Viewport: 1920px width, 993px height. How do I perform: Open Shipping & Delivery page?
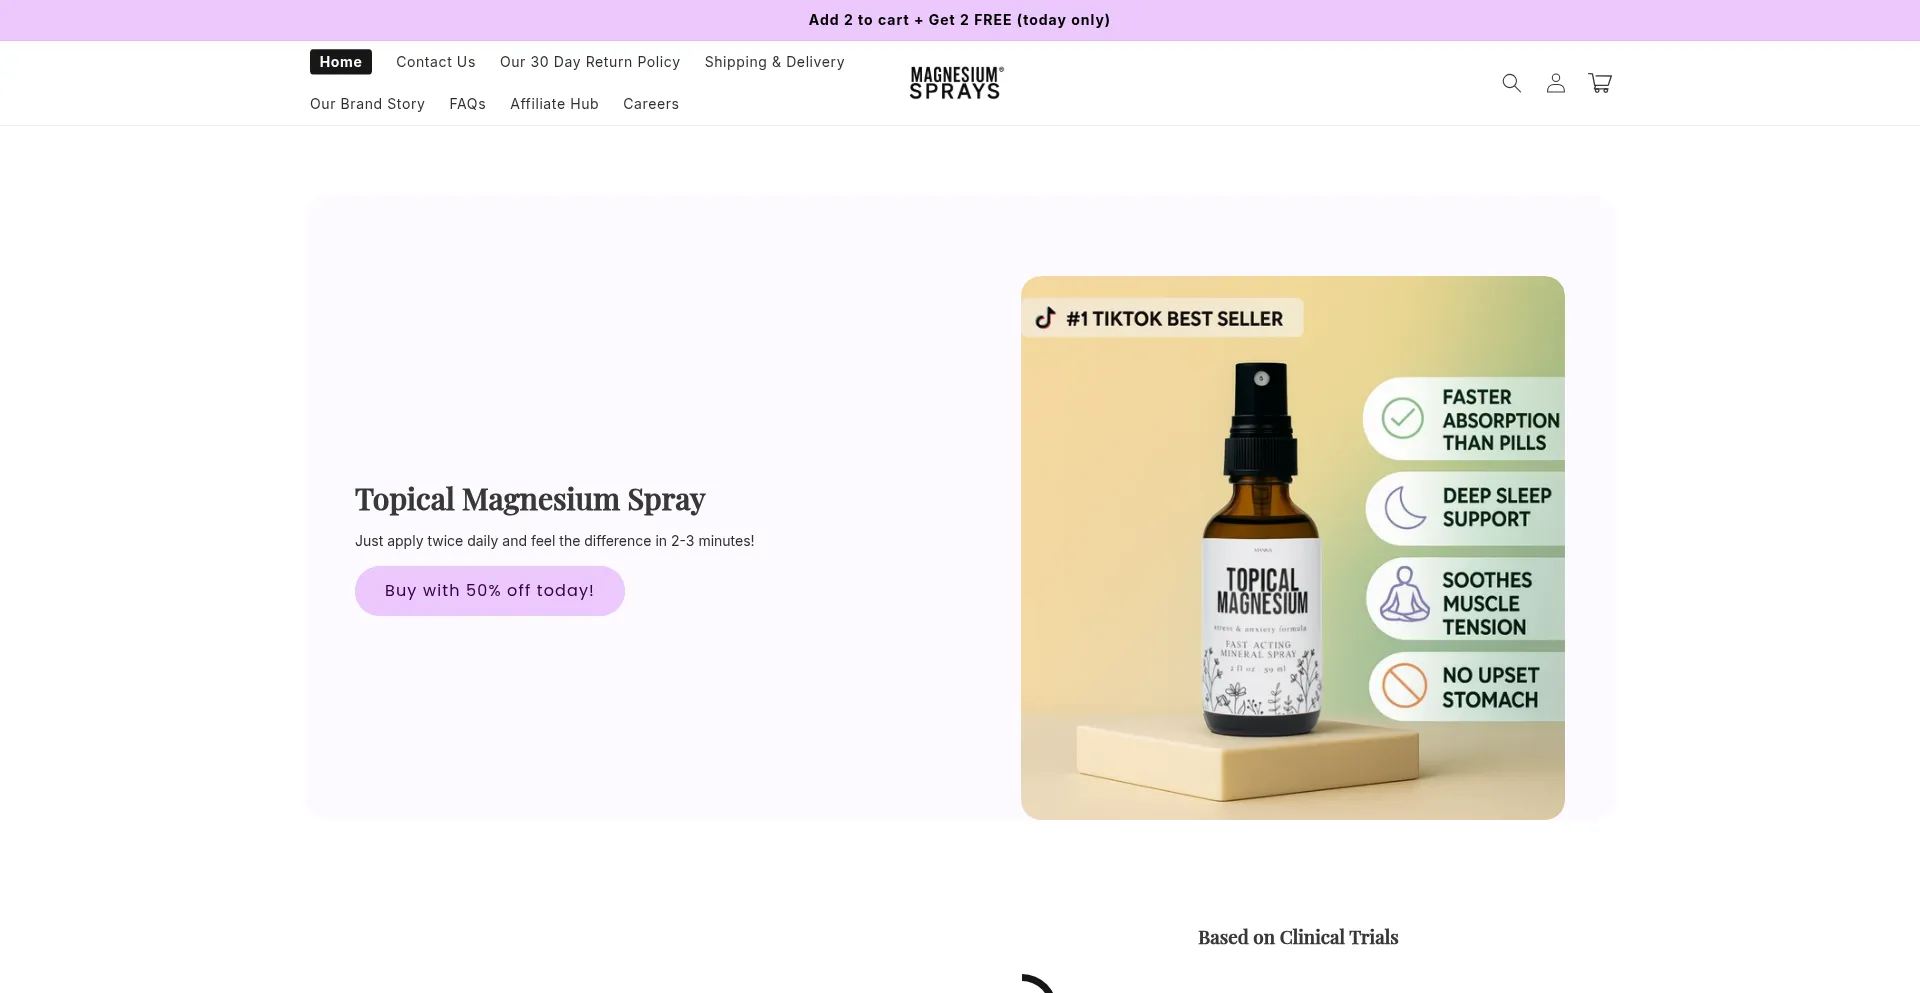tap(775, 62)
